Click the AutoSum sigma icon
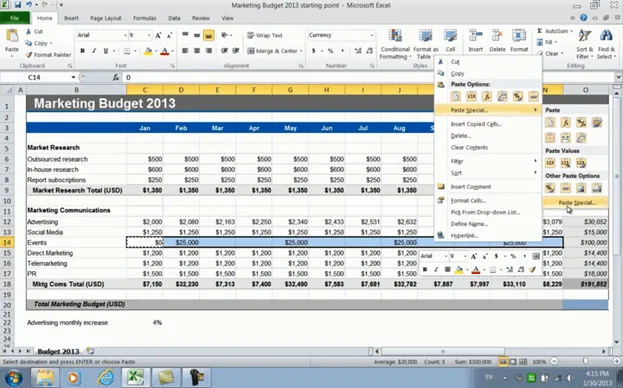 pos(540,31)
